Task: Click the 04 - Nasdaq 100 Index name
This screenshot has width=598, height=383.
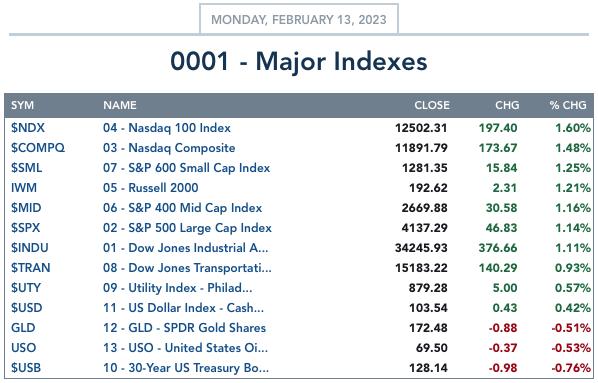Action: click(167, 128)
